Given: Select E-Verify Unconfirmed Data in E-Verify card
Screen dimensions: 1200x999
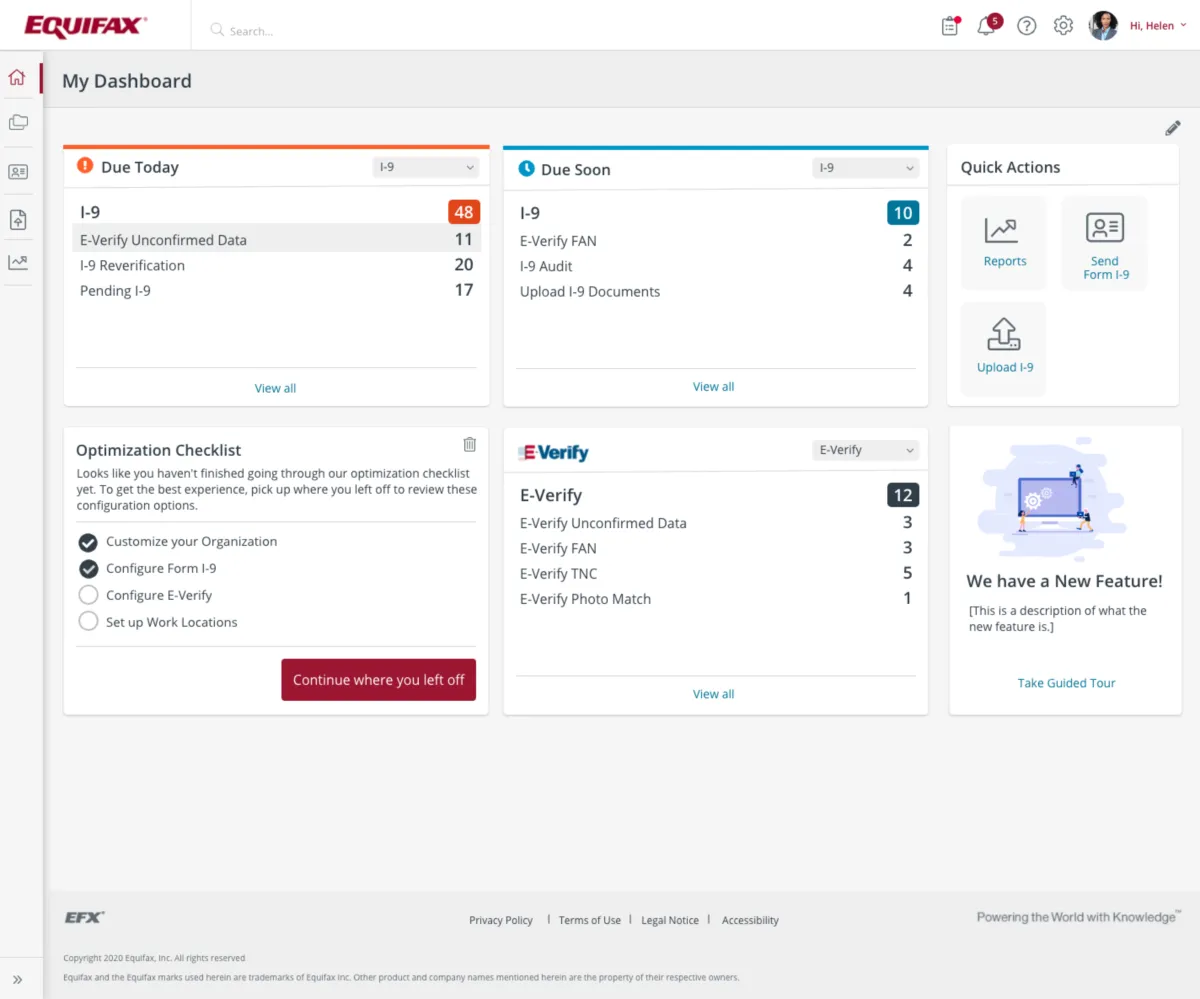Looking at the screenshot, I should pyautogui.click(x=716, y=523).
